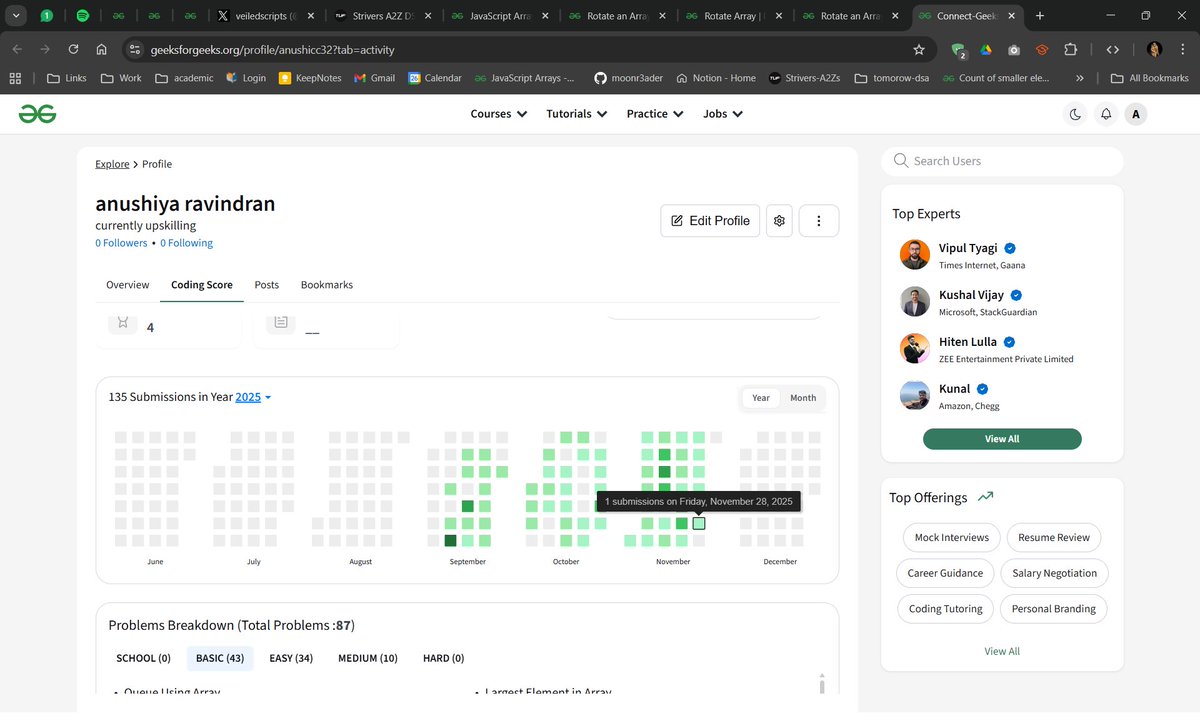Switch to the Spotify pinned tab

click(x=82, y=16)
